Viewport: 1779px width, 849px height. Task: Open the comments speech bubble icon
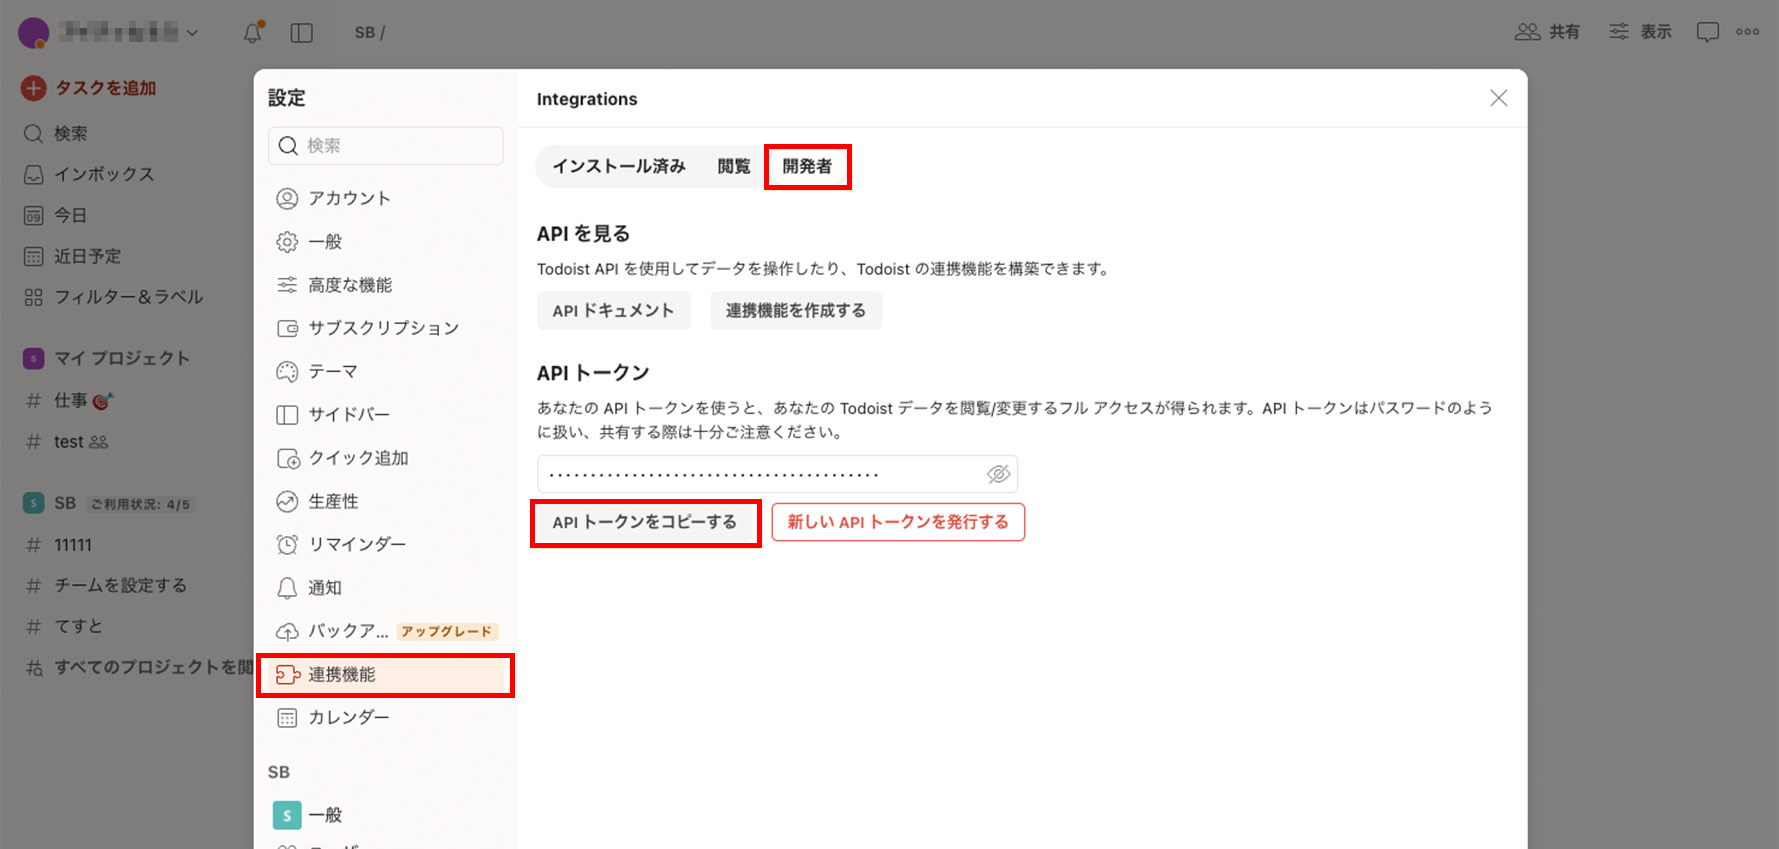pyautogui.click(x=1707, y=32)
